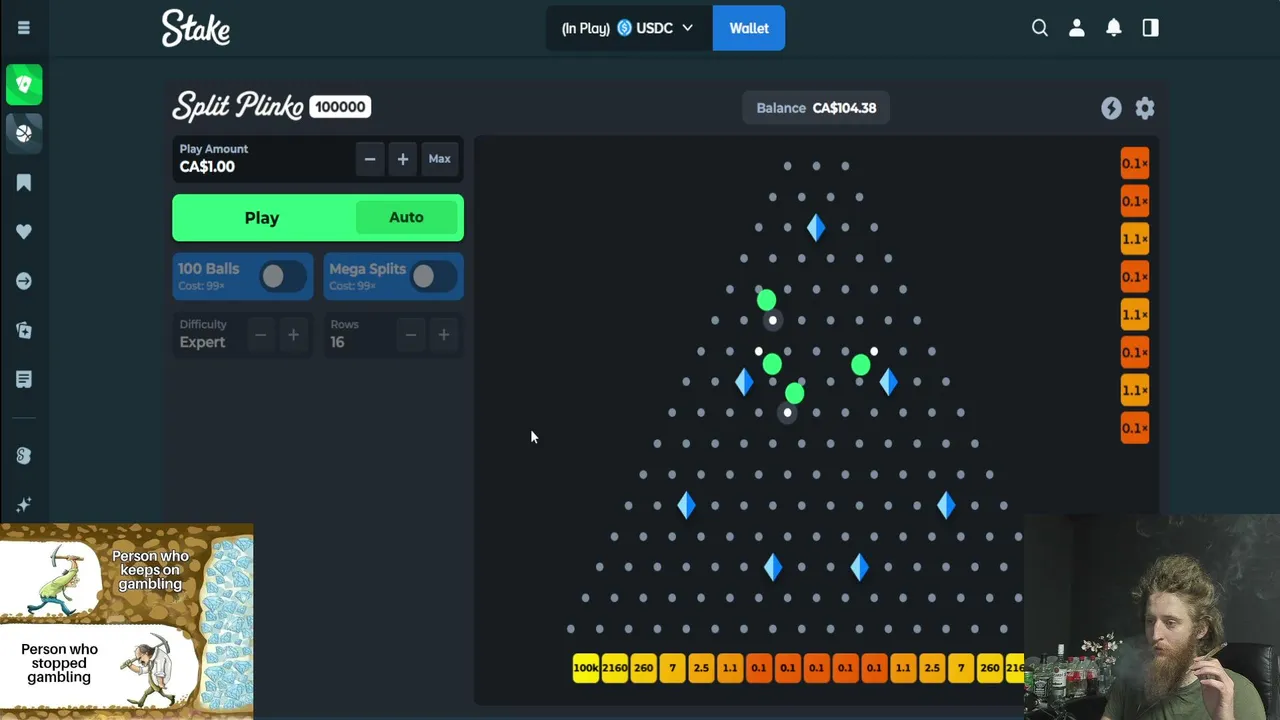Add Rows with the plus button
Viewport: 1280px width, 720px height.
(x=443, y=335)
